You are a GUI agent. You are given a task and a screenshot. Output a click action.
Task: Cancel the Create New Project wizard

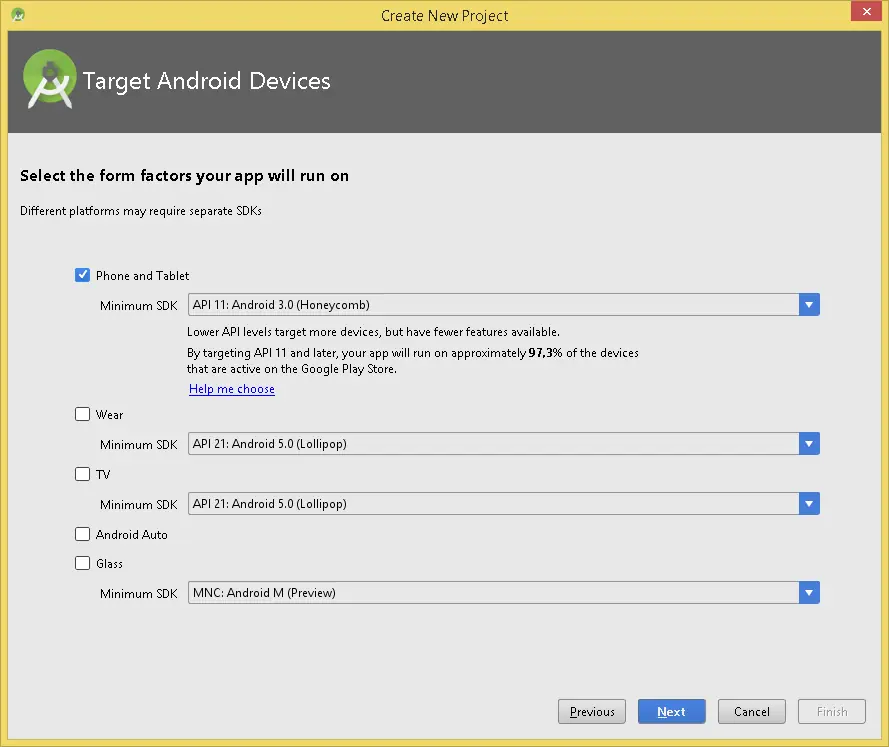click(x=752, y=711)
